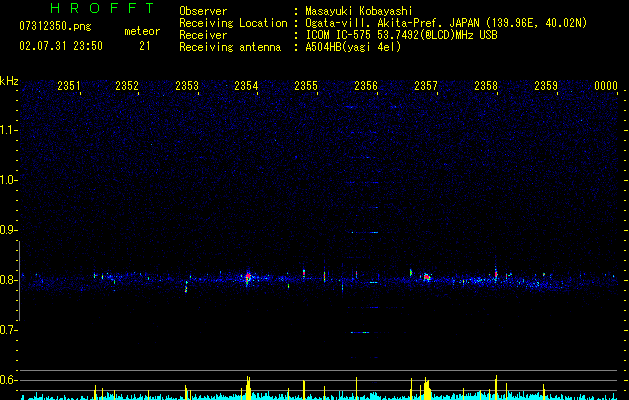Click the 0.7 kHz axis label
629x400 pixels.
pos(8,330)
